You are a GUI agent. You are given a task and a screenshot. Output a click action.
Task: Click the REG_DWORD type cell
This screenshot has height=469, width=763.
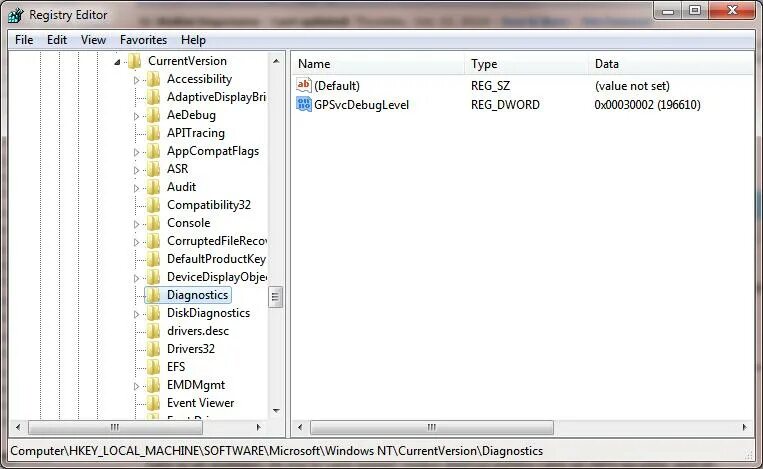505,105
